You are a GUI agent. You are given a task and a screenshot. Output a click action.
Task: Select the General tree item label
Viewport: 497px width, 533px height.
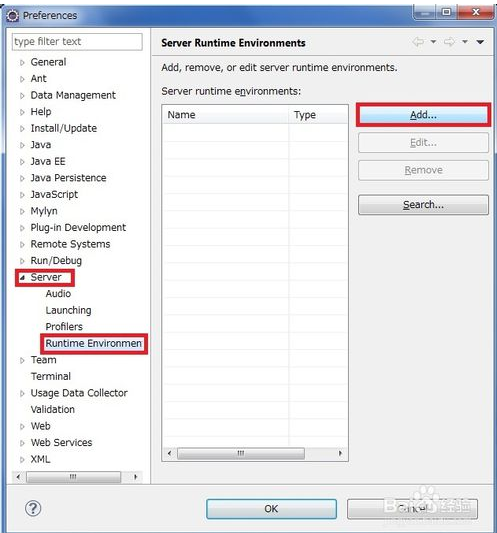tap(48, 62)
